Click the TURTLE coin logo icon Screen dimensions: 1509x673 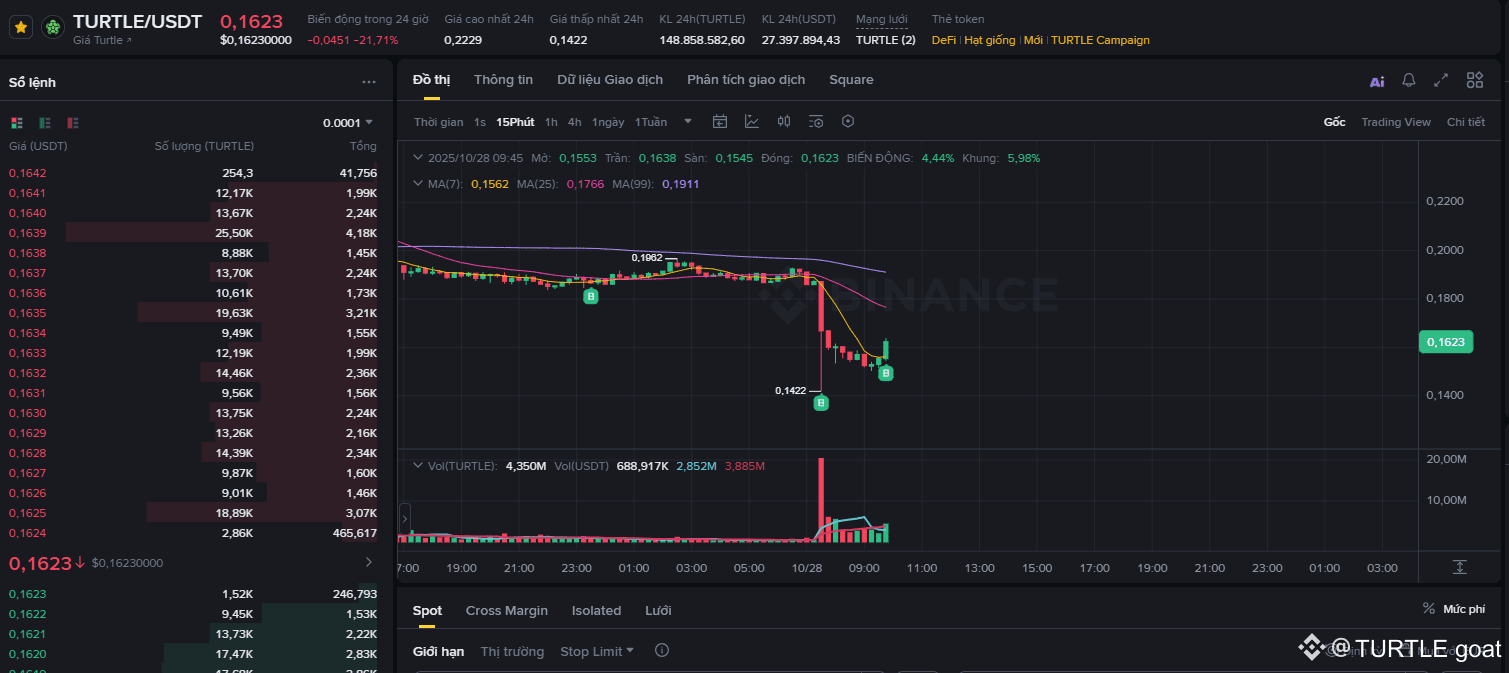pos(53,27)
